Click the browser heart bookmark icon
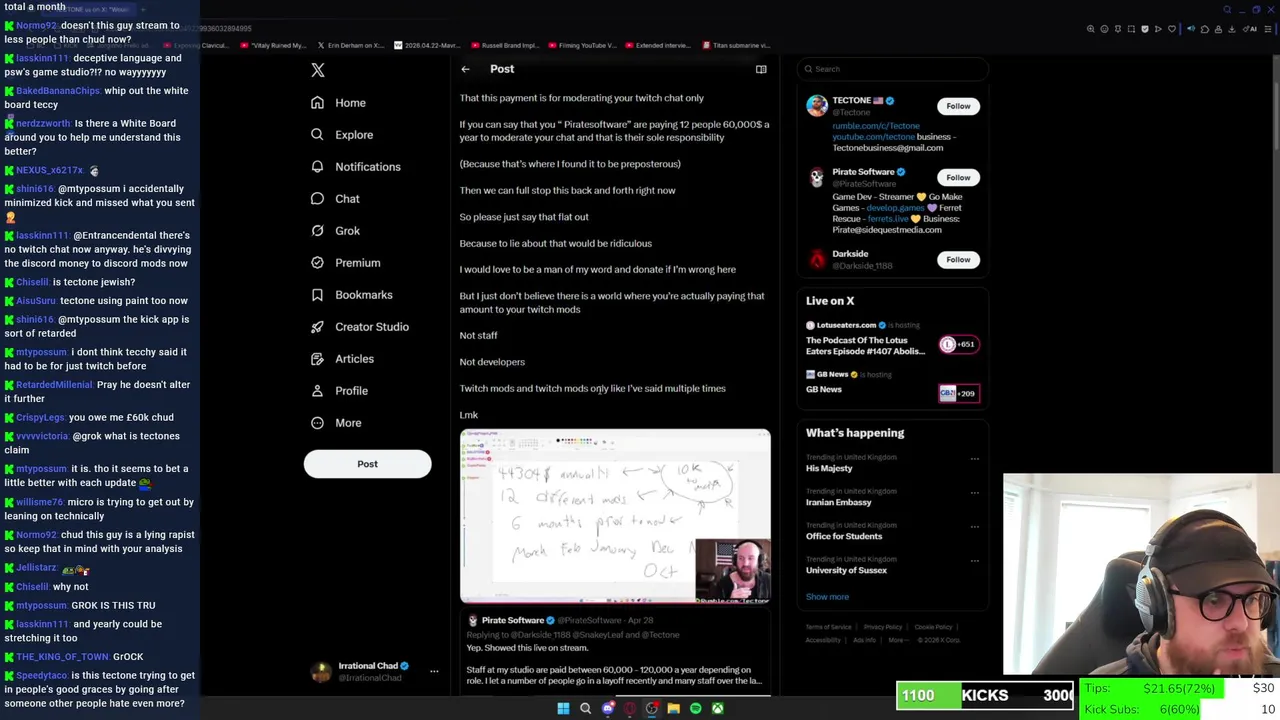 click(x=1172, y=29)
